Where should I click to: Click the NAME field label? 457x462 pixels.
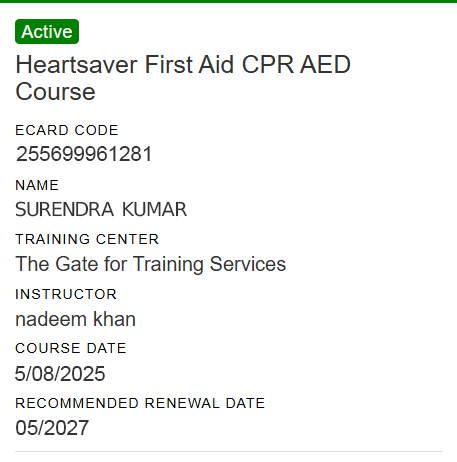37,185
